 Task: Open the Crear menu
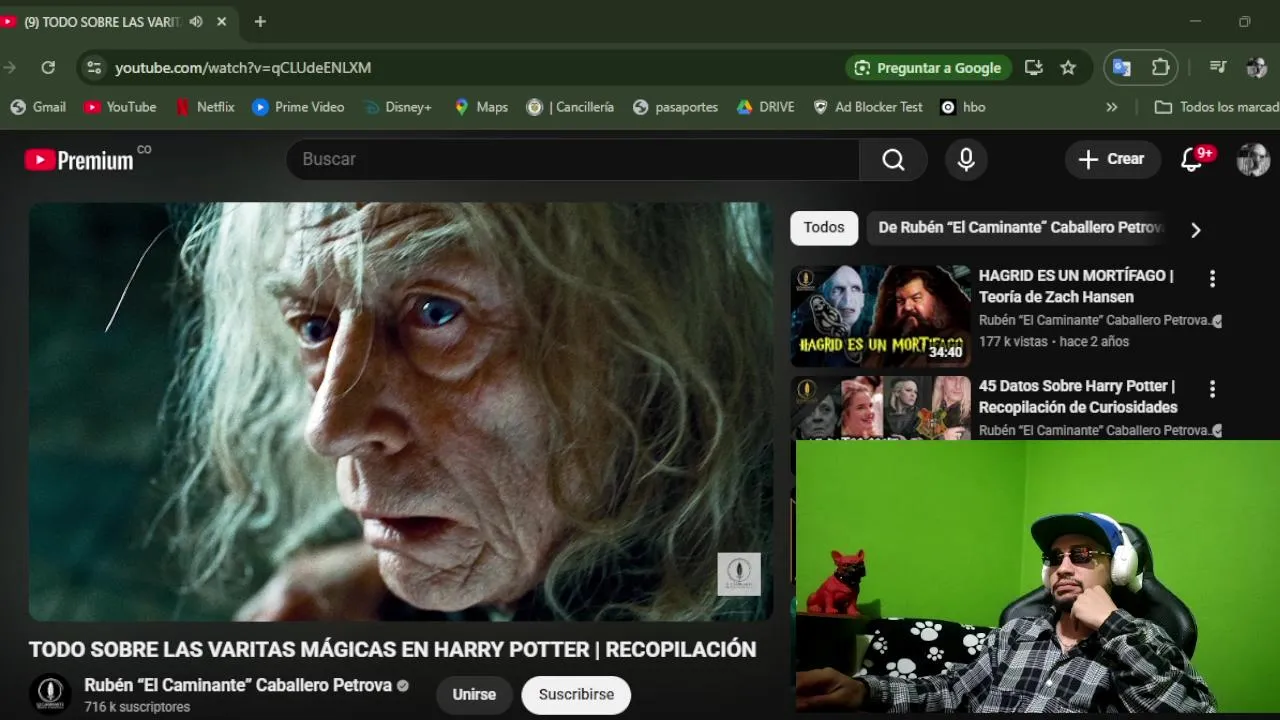tap(1112, 159)
